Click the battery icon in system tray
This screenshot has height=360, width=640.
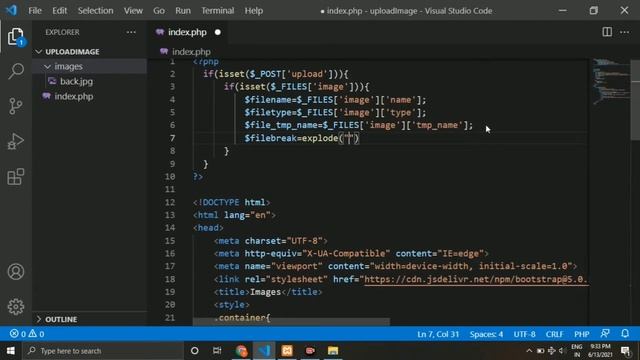coord(540,351)
